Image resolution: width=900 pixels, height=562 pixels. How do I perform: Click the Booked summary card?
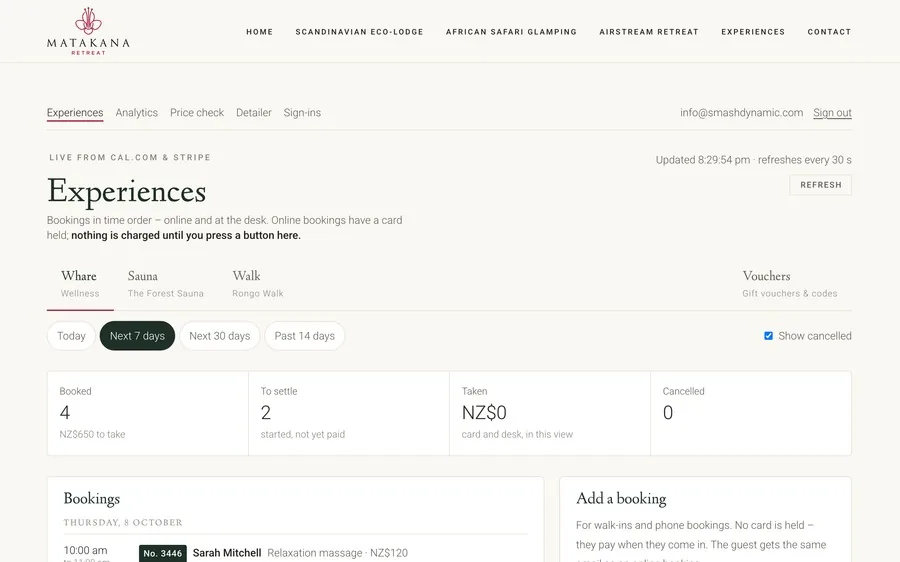148,413
